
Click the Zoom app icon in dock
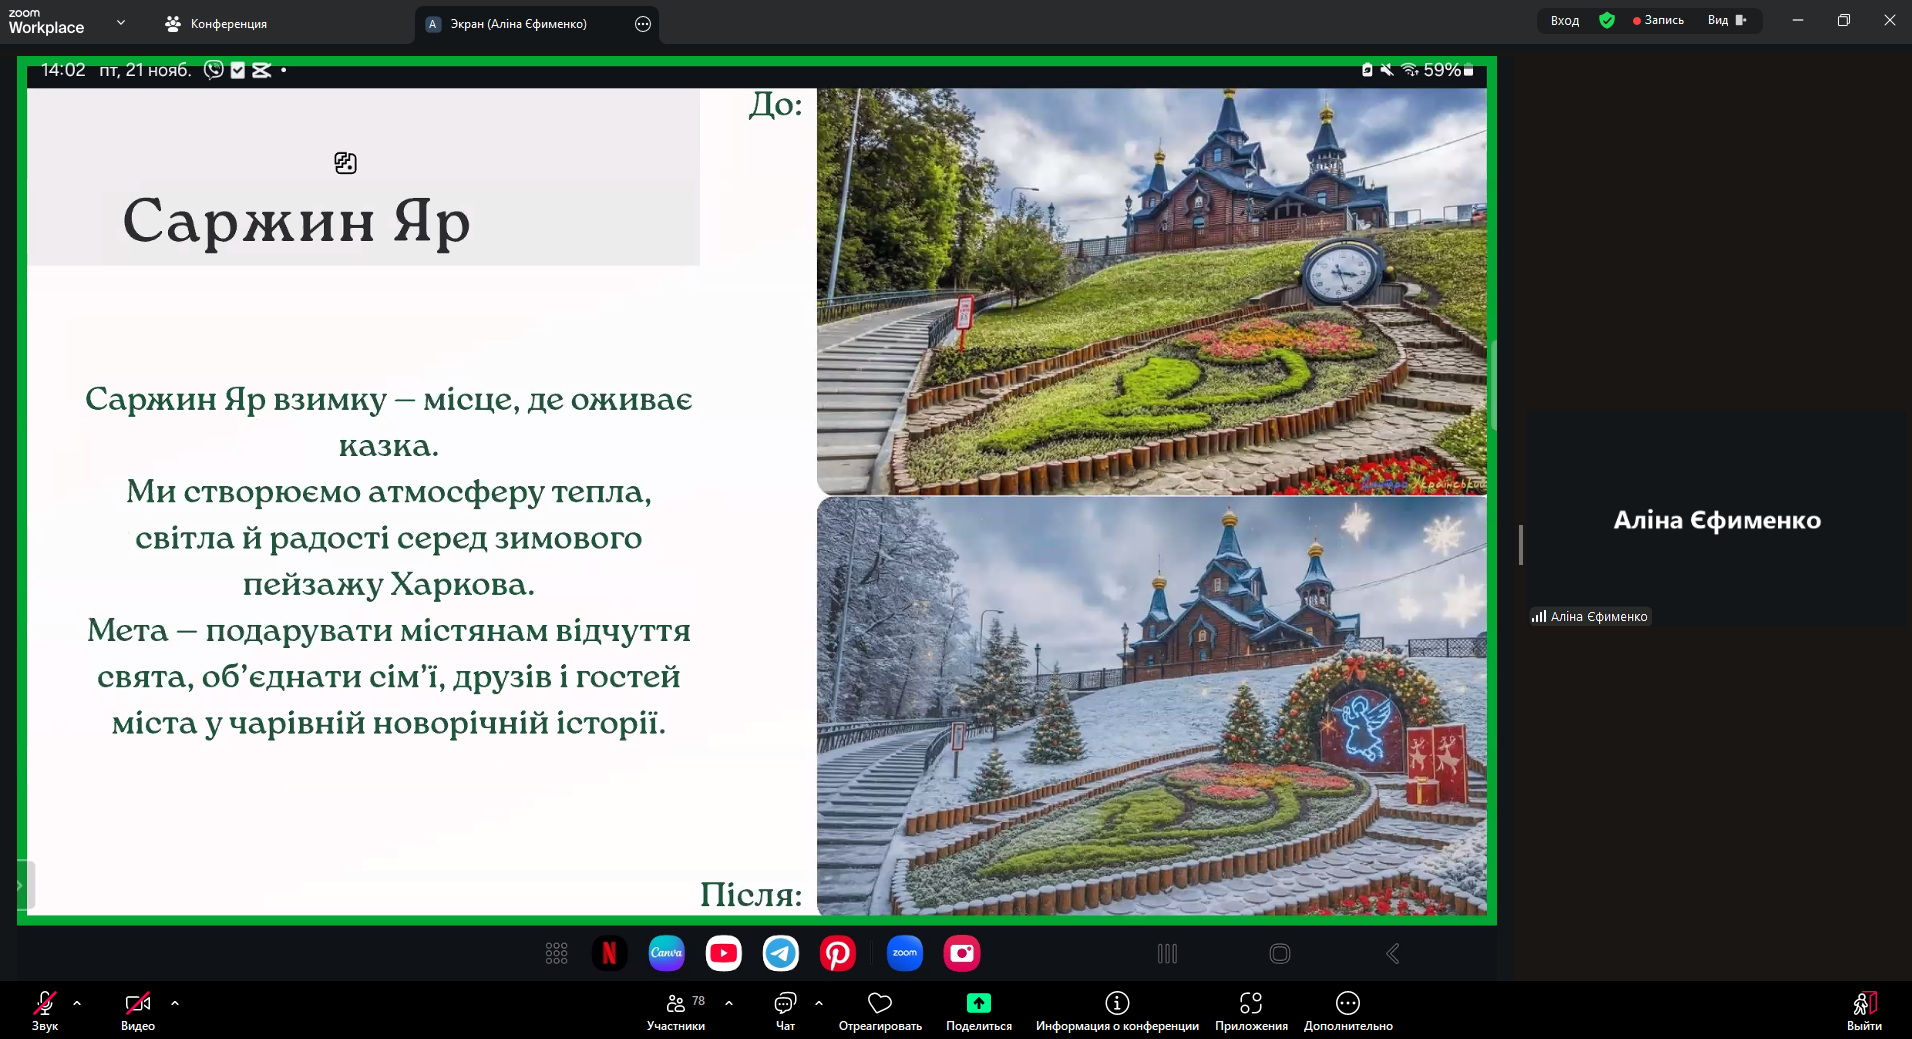point(905,953)
